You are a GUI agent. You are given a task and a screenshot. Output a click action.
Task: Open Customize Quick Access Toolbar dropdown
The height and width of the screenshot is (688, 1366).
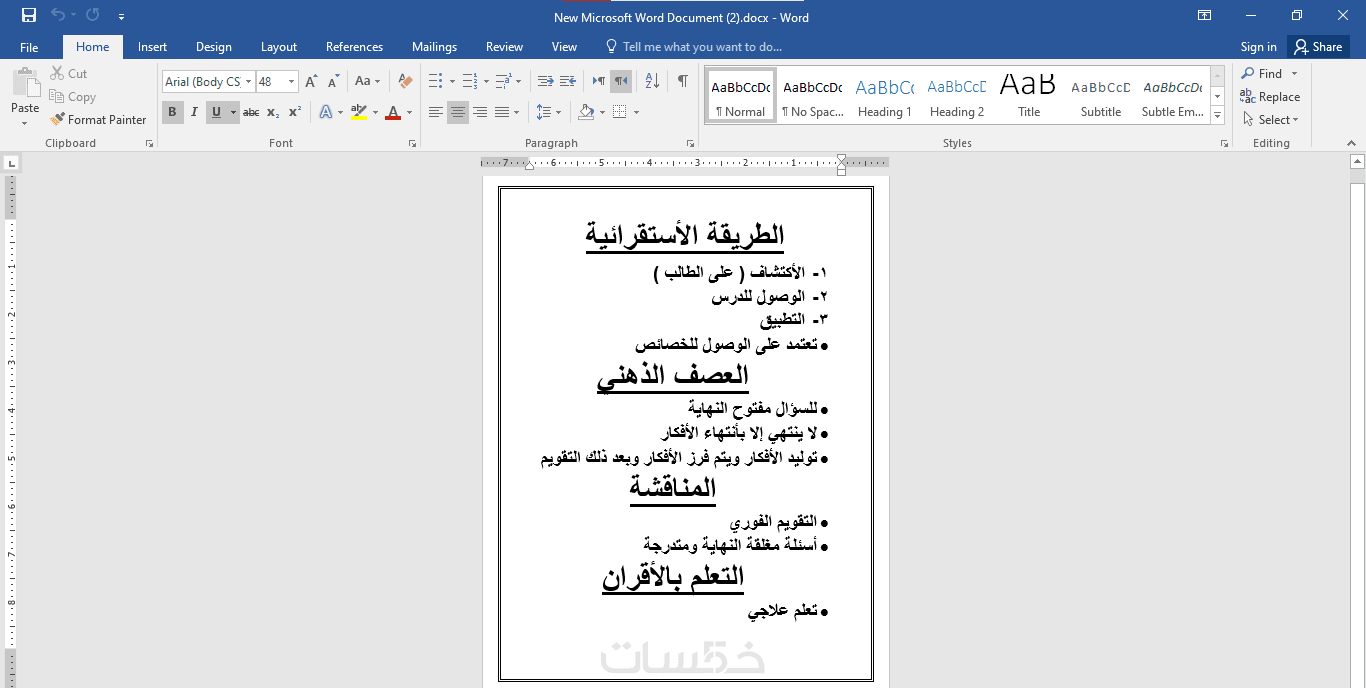click(x=121, y=16)
